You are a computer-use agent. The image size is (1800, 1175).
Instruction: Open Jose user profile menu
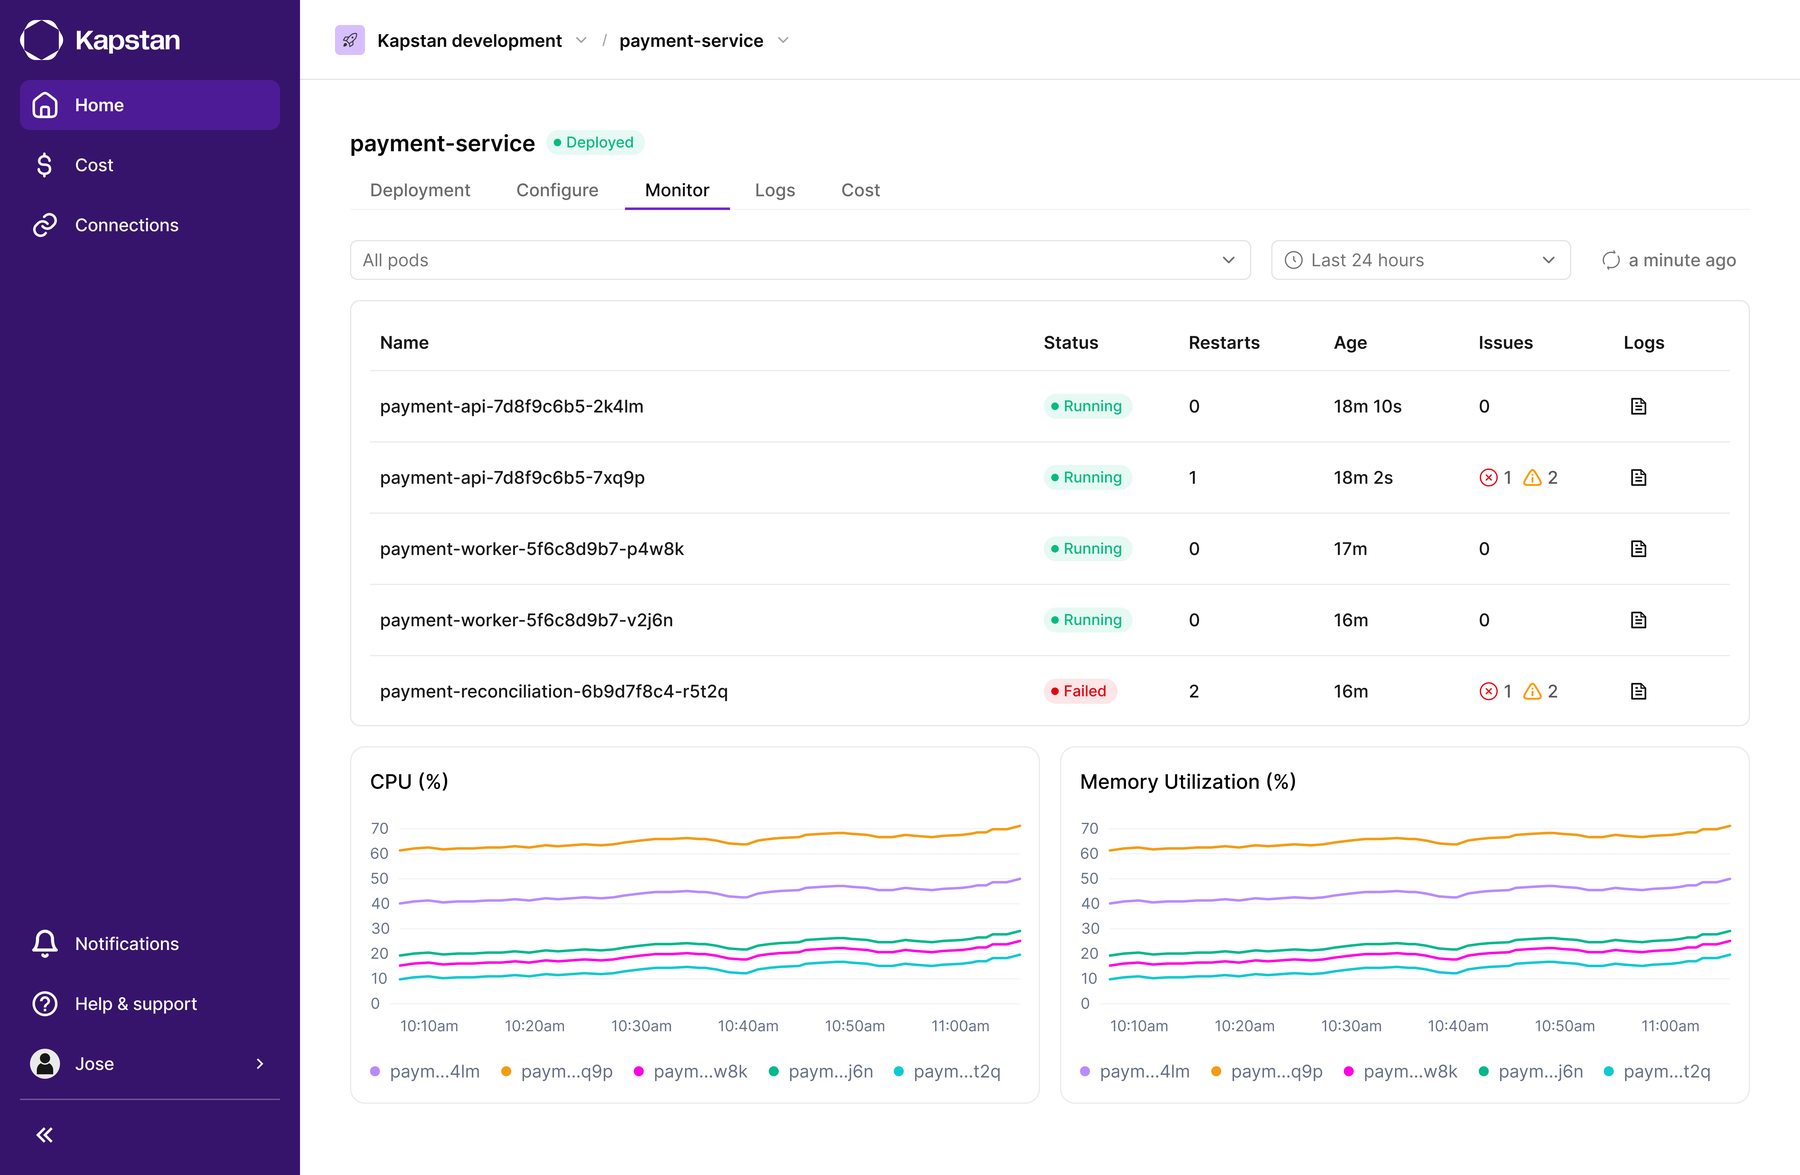[x=150, y=1064]
